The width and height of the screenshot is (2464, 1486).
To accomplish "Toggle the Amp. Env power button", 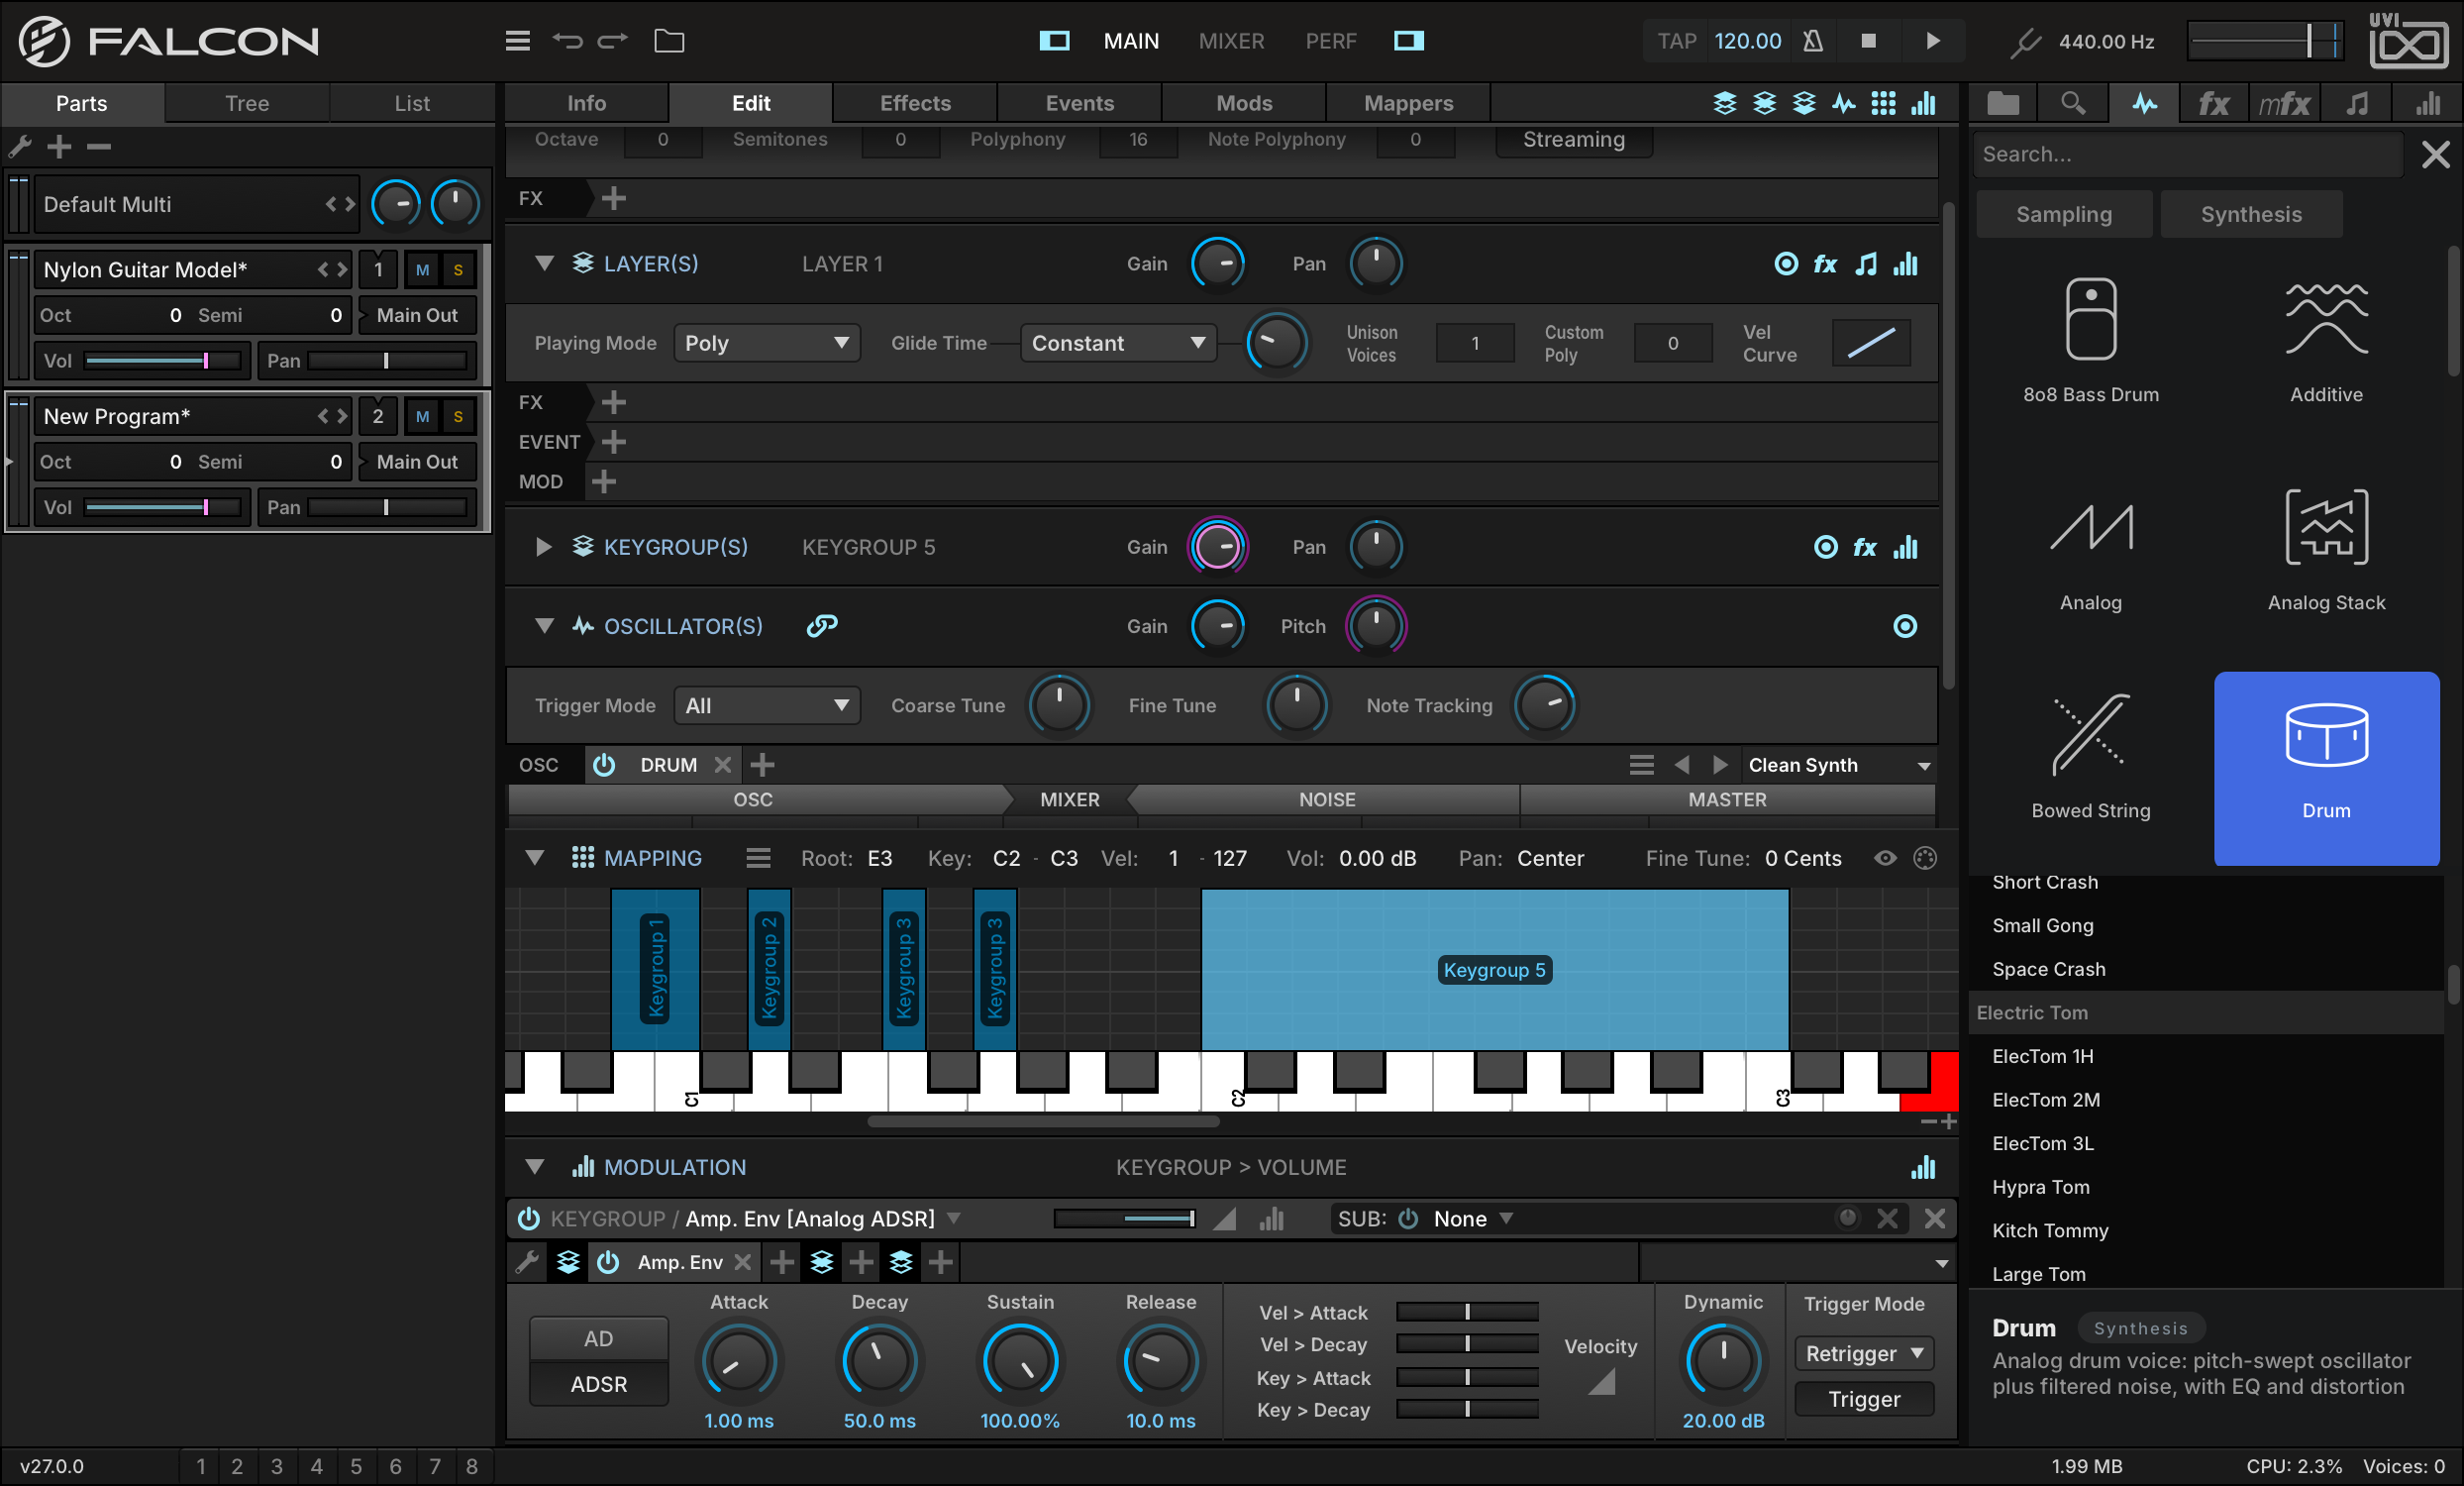I will (x=608, y=1262).
